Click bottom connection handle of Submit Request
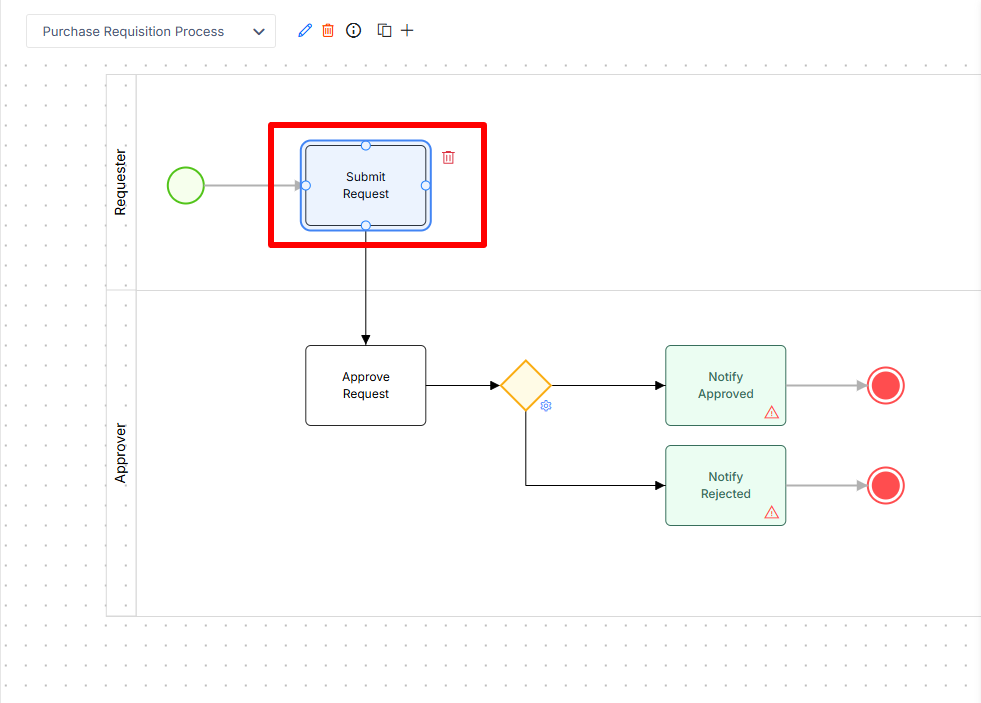Viewport: 981px width, 703px height. tap(366, 226)
